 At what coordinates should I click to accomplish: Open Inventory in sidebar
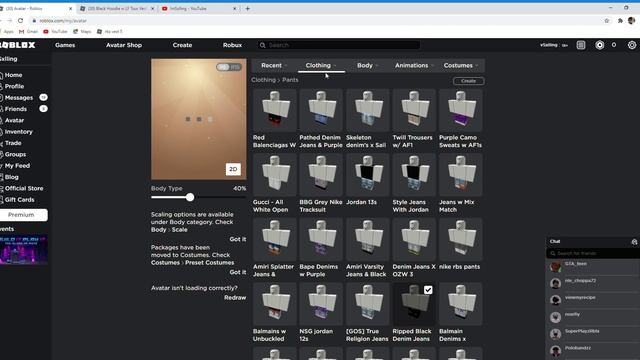point(18,132)
